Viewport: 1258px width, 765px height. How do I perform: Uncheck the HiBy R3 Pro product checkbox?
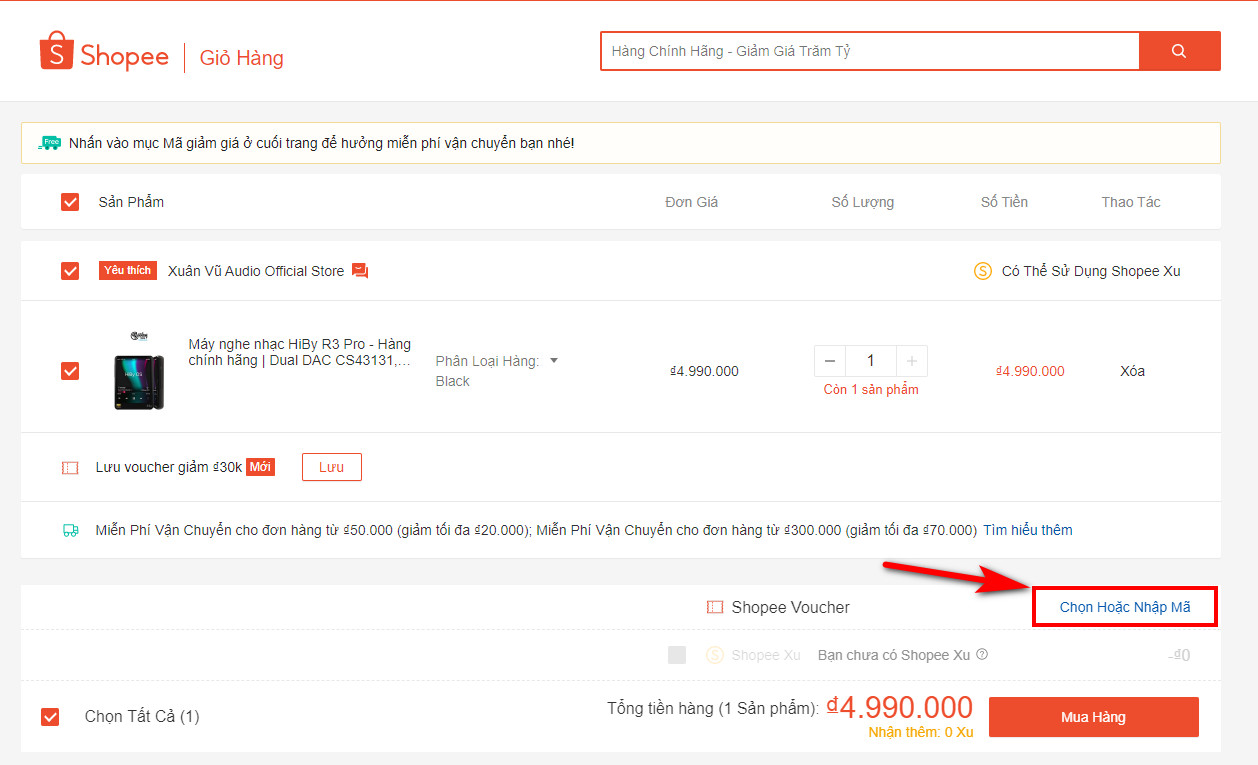click(70, 371)
